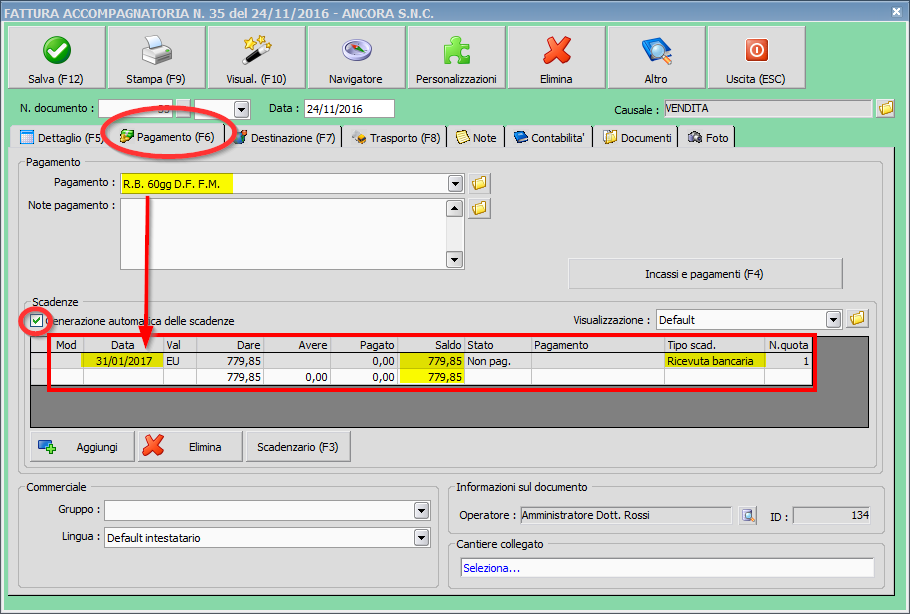
Task: Open Scadenzario (F3)
Action: coord(298,446)
